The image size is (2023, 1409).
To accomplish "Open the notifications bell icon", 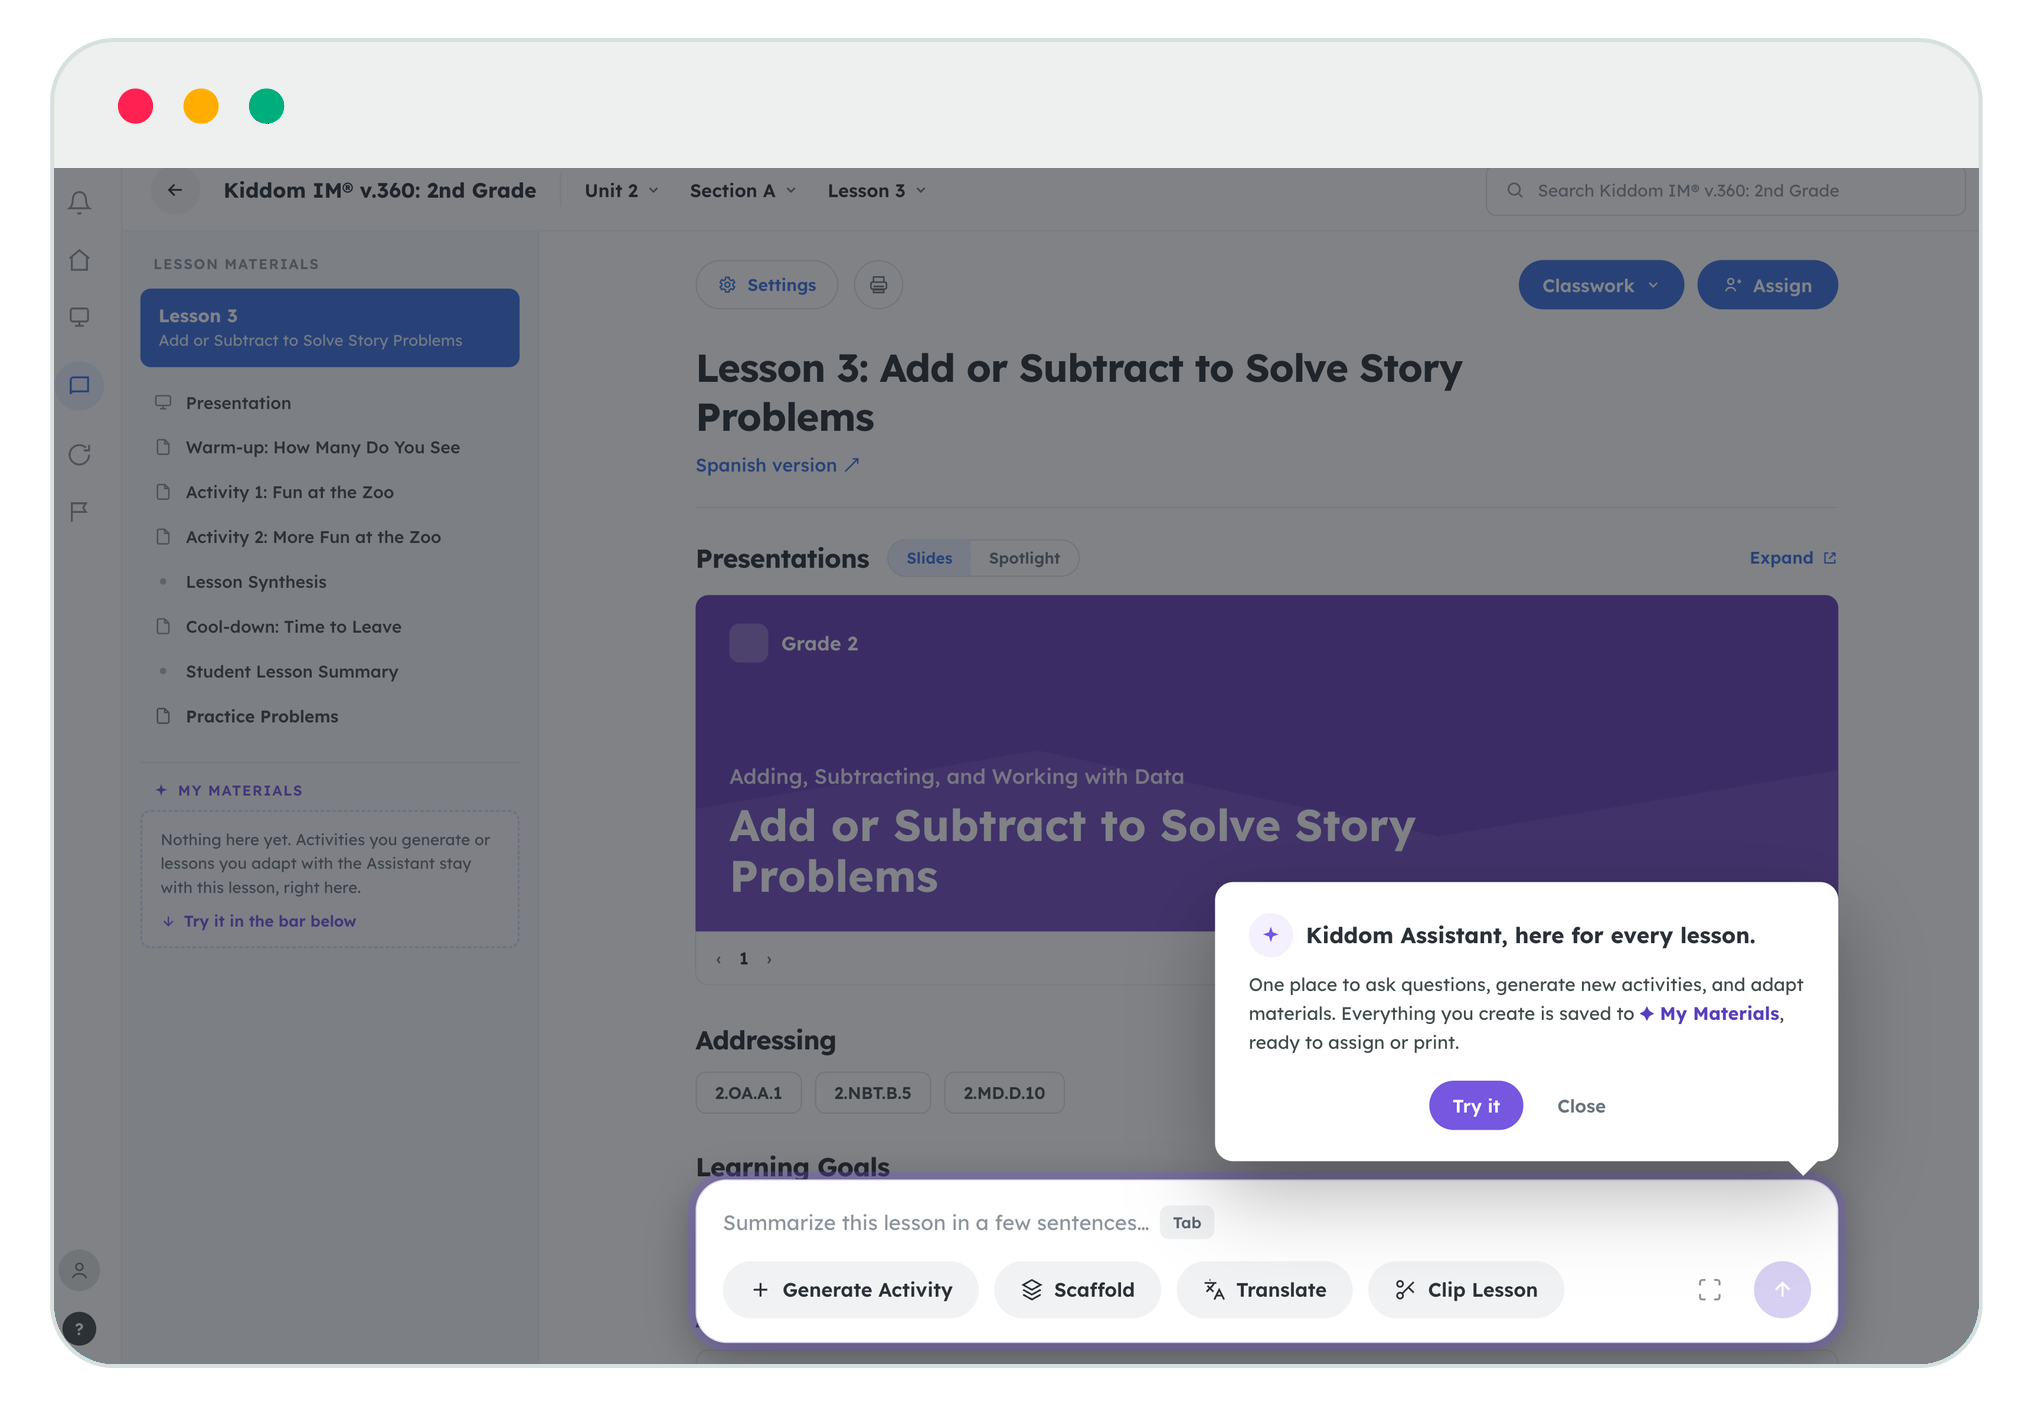I will (x=79, y=202).
